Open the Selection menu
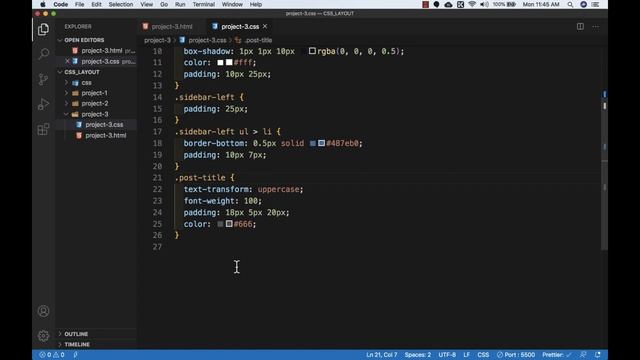Viewport: 640px width, 360px height. (120, 4)
